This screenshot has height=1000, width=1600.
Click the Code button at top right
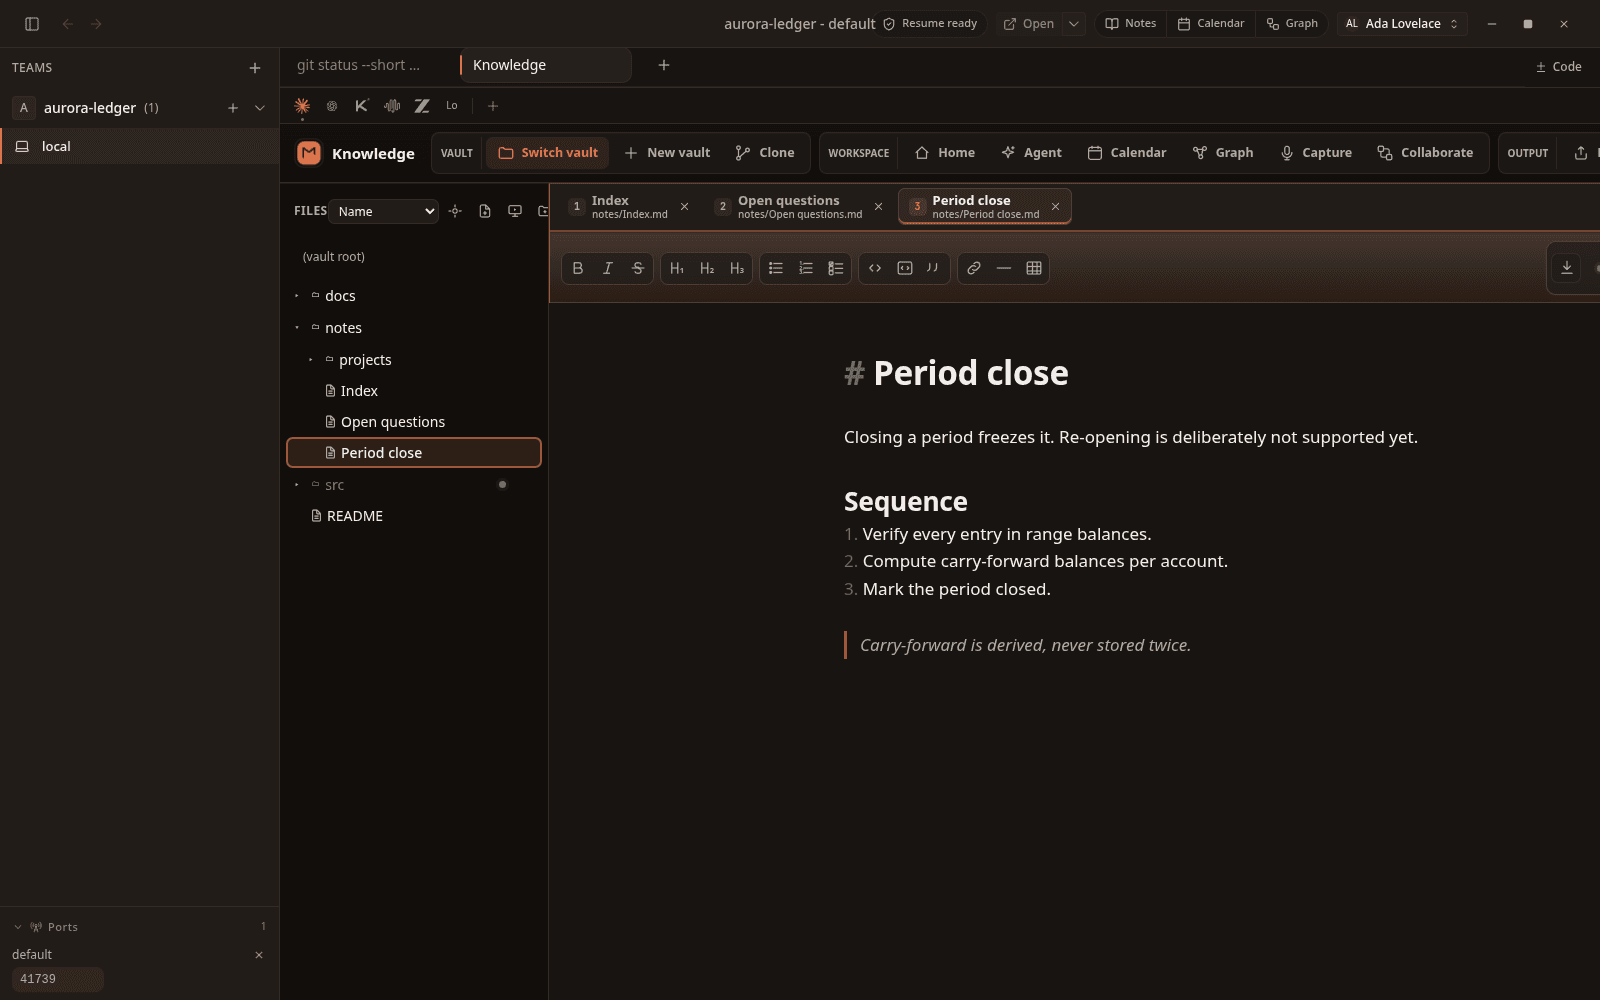pos(1559,67)
